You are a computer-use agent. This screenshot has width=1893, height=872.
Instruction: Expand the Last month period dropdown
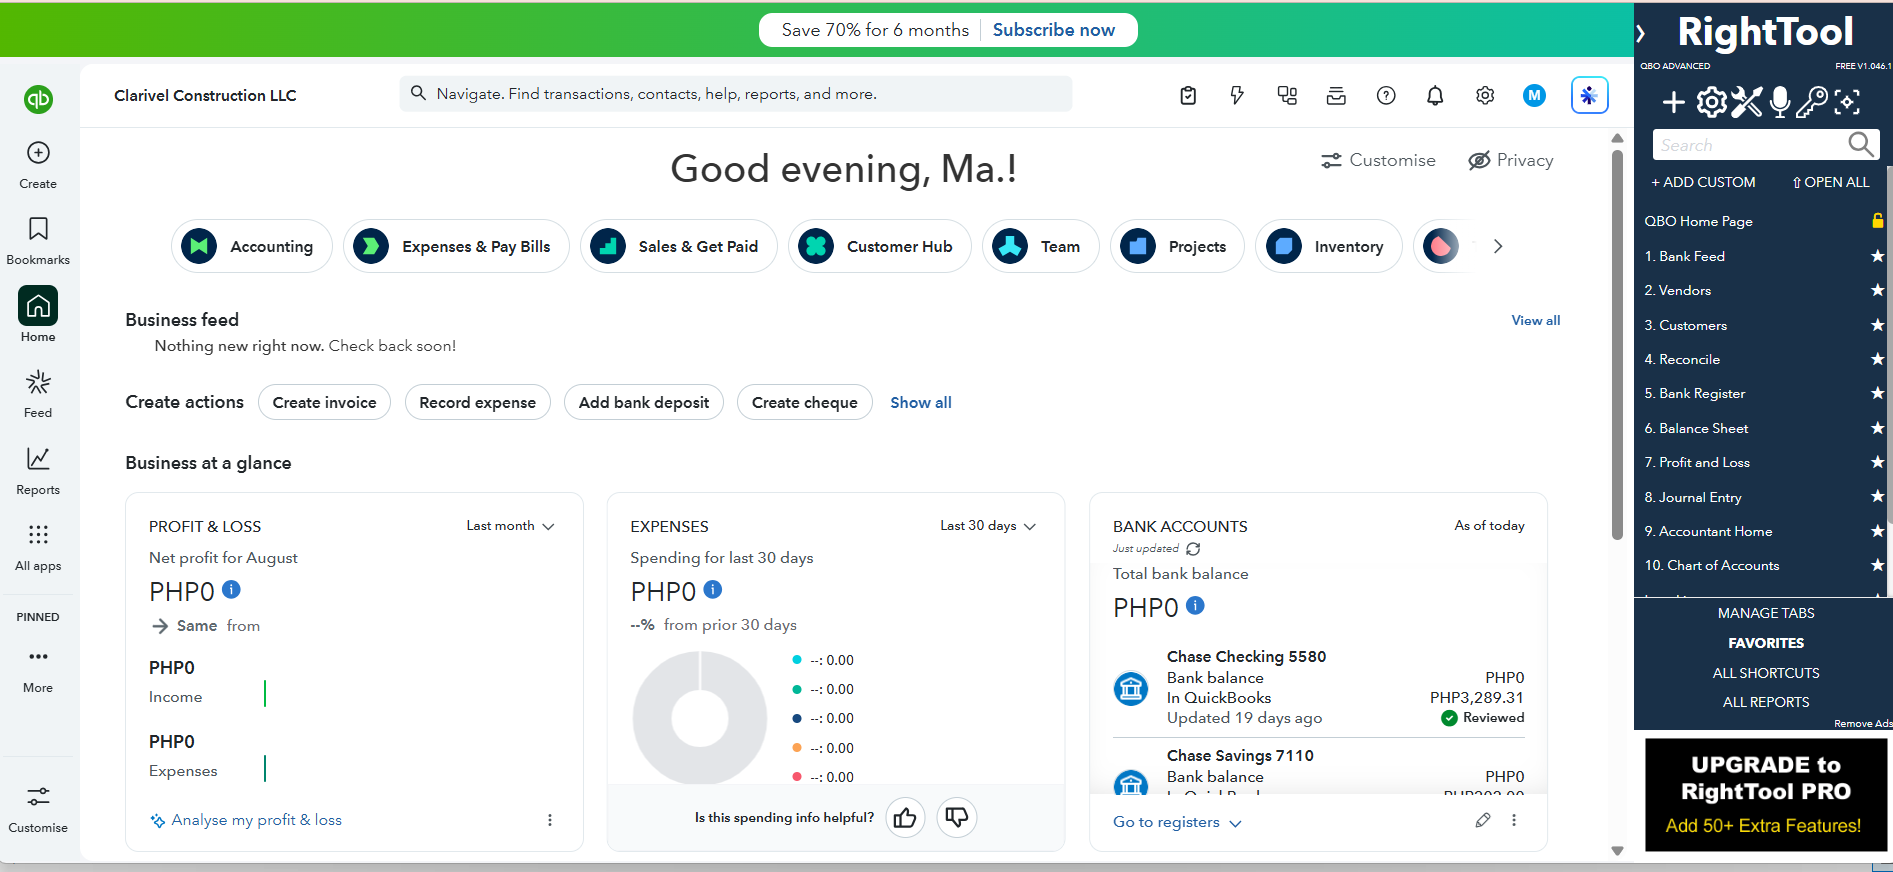click(x=510, y=526)
